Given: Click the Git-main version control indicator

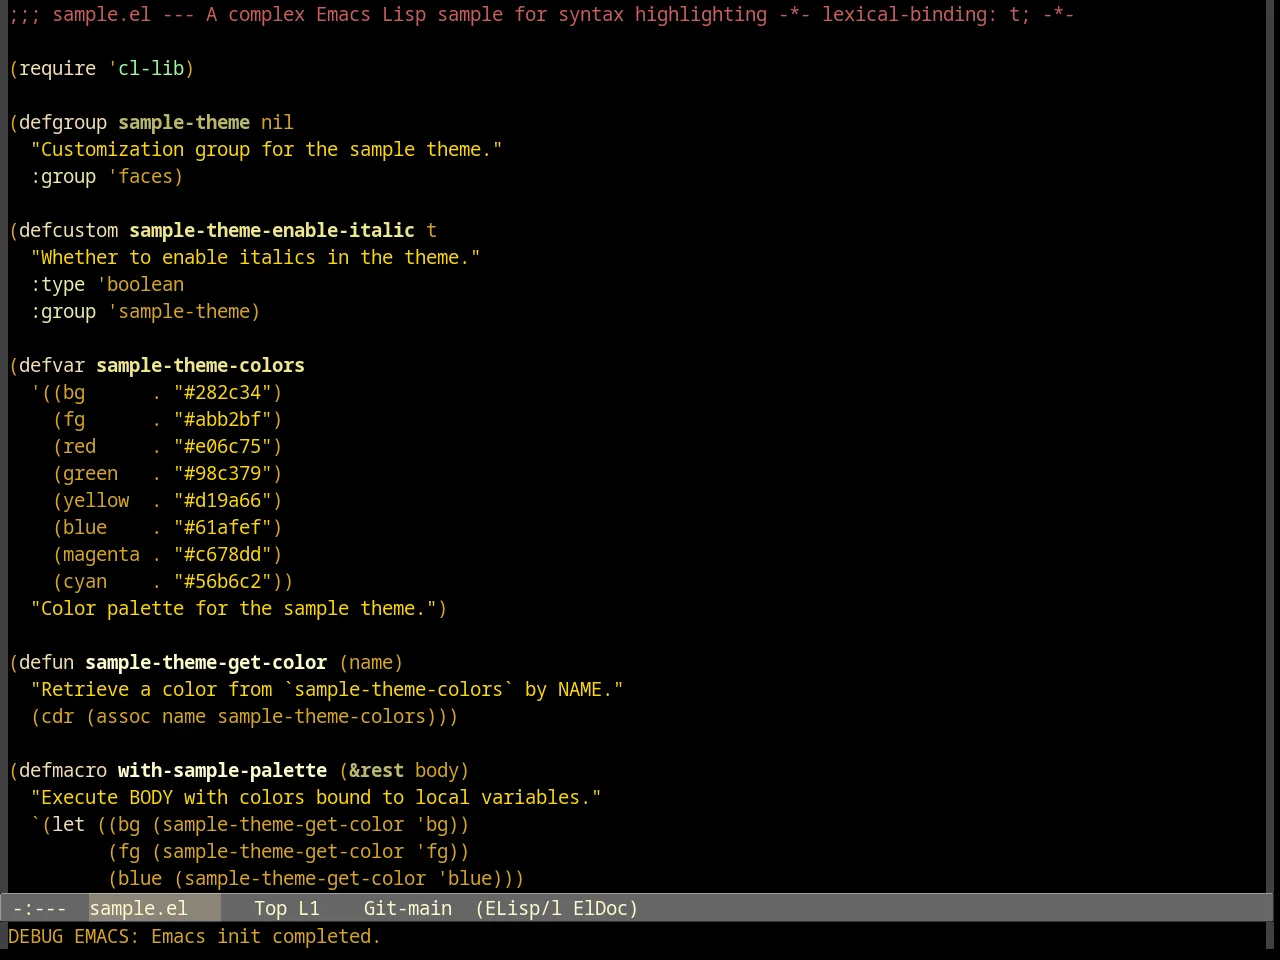Looking at the screenshot, I should tap(408, 908).
